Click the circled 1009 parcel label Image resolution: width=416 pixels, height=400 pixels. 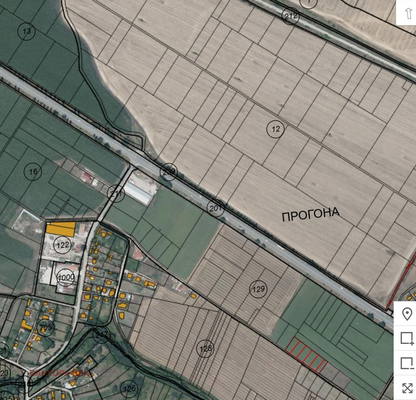pyautogui.click(x=66, y=277)
